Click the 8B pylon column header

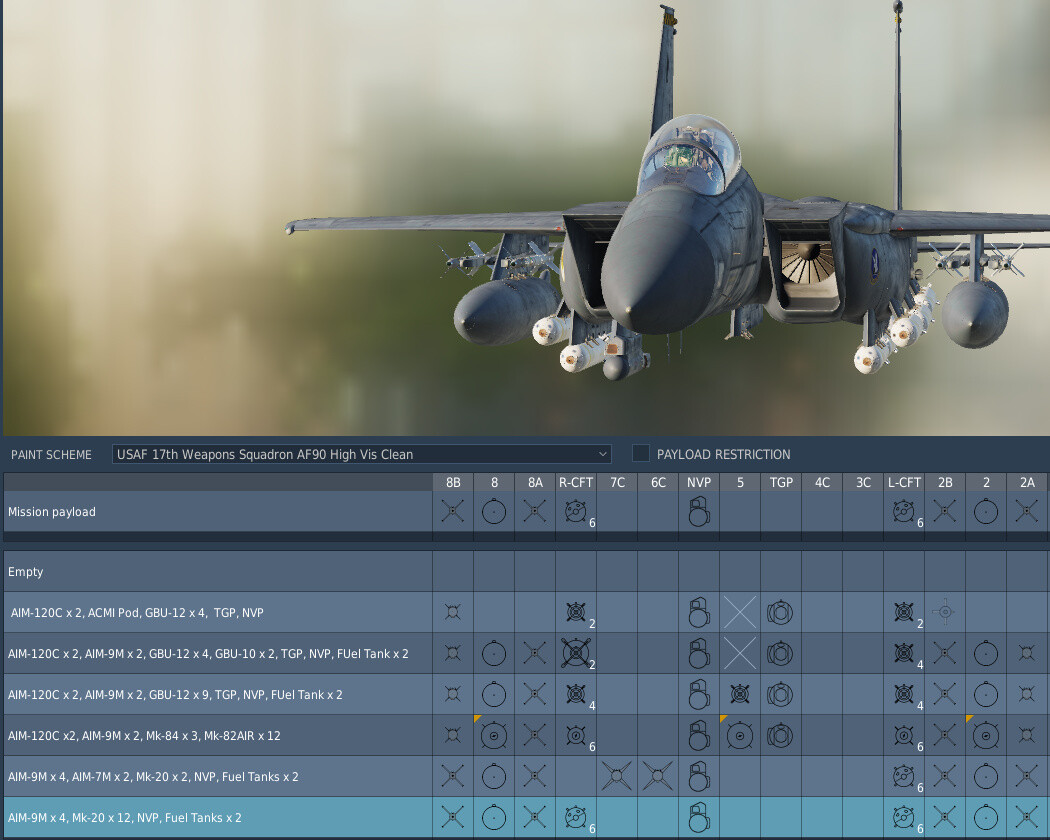(453, 482)
